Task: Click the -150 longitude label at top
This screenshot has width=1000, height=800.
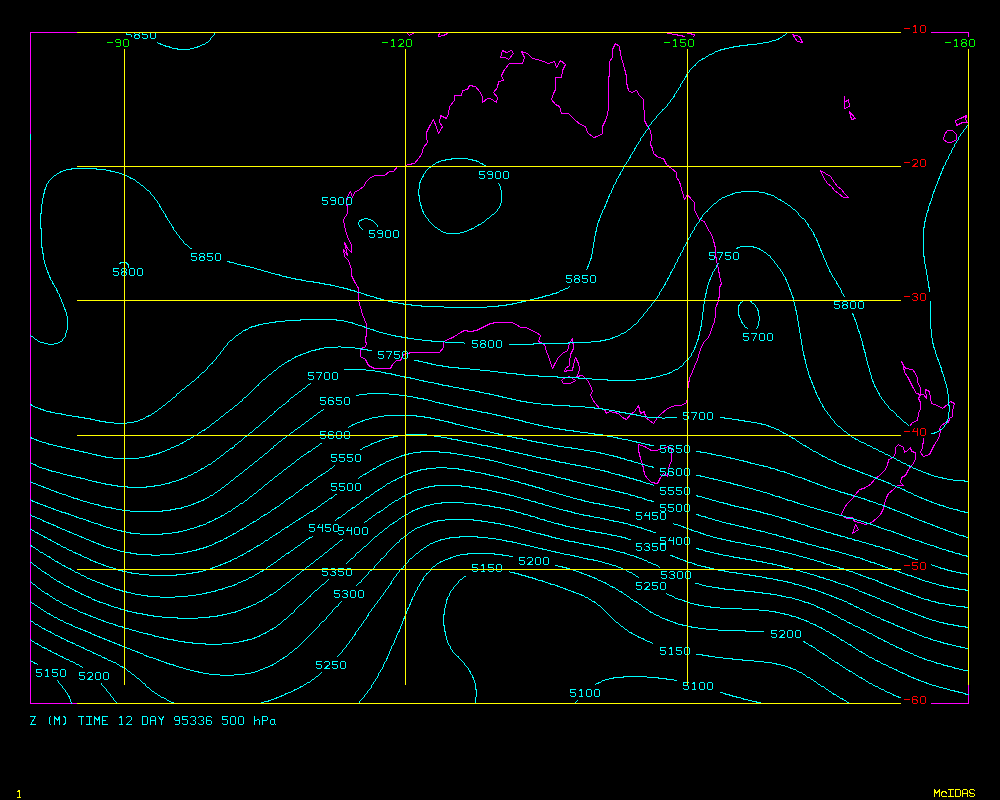Action: pos(679,43)
